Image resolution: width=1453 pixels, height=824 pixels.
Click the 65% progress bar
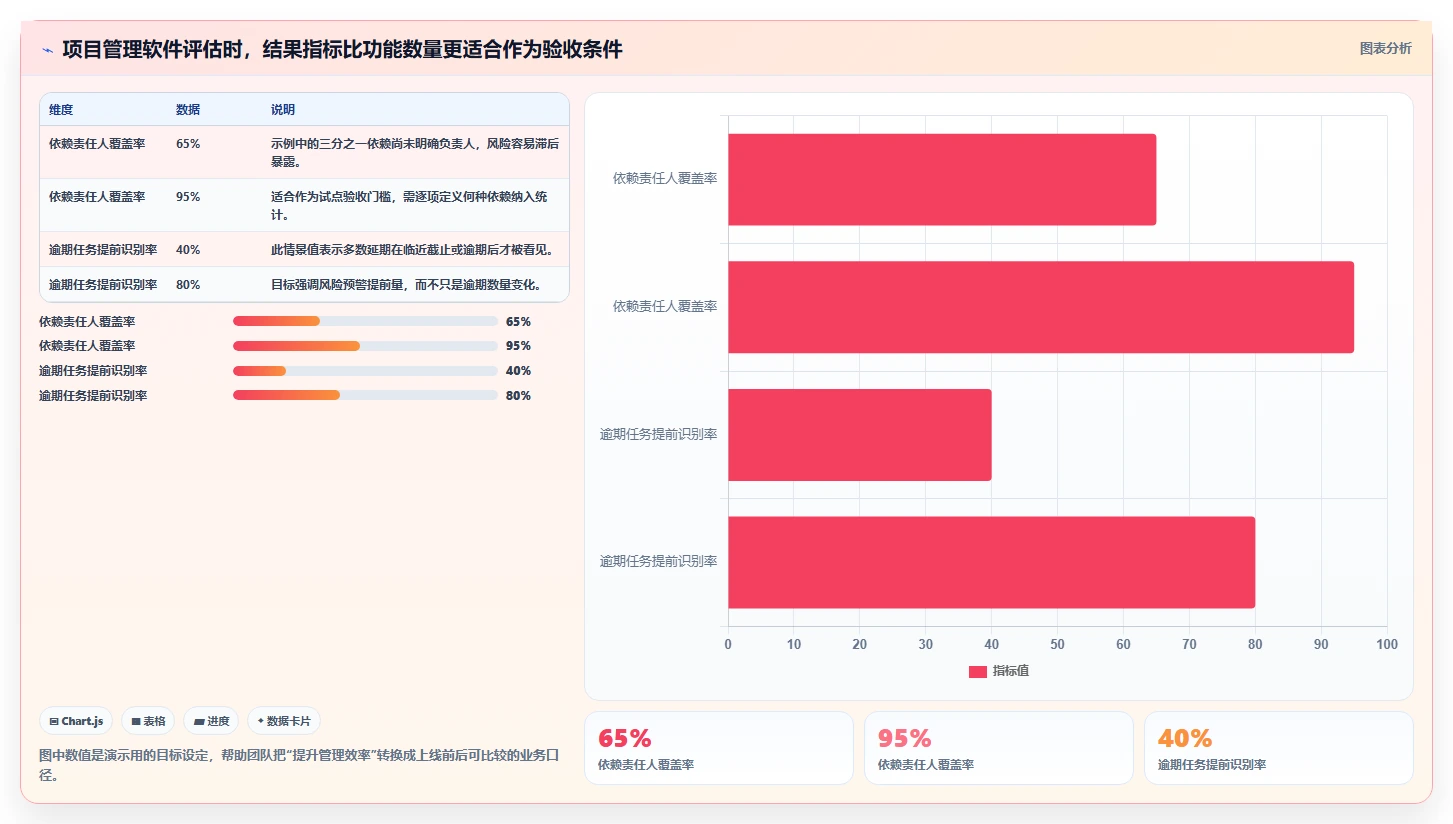tap(365, 321)
